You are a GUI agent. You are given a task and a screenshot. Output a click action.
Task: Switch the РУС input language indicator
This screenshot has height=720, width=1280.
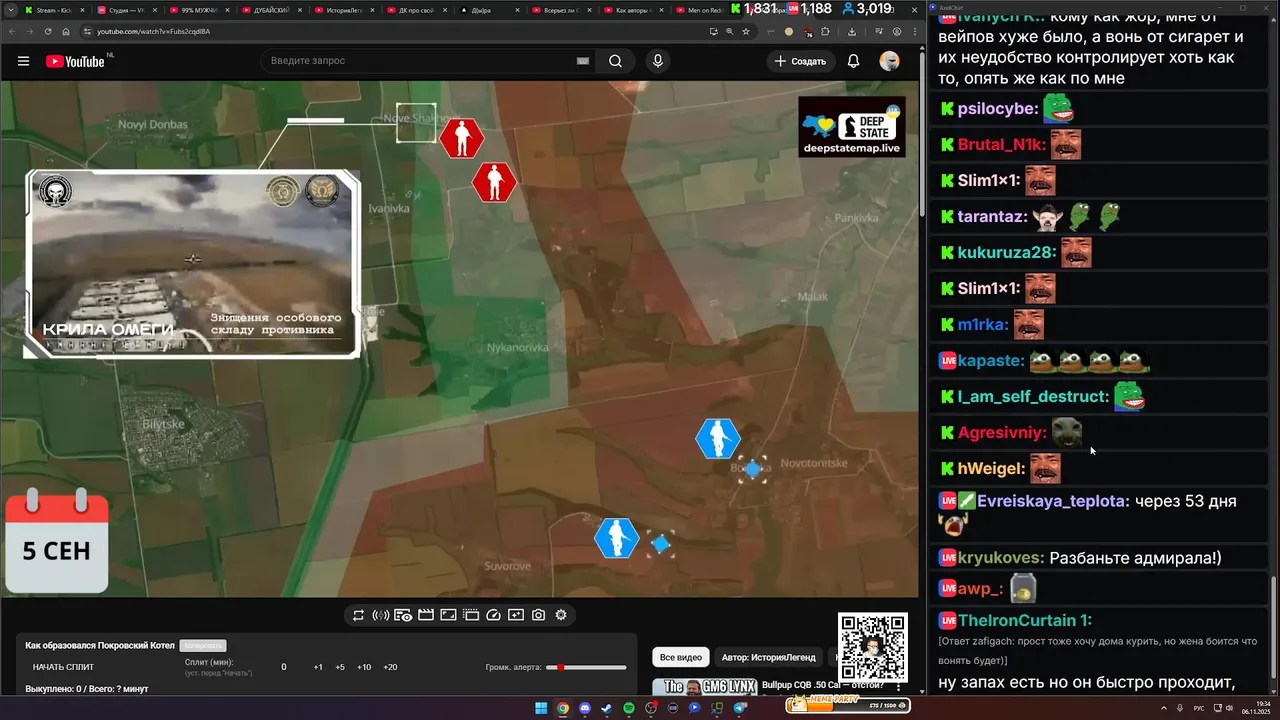click(x=1199, y=708)
